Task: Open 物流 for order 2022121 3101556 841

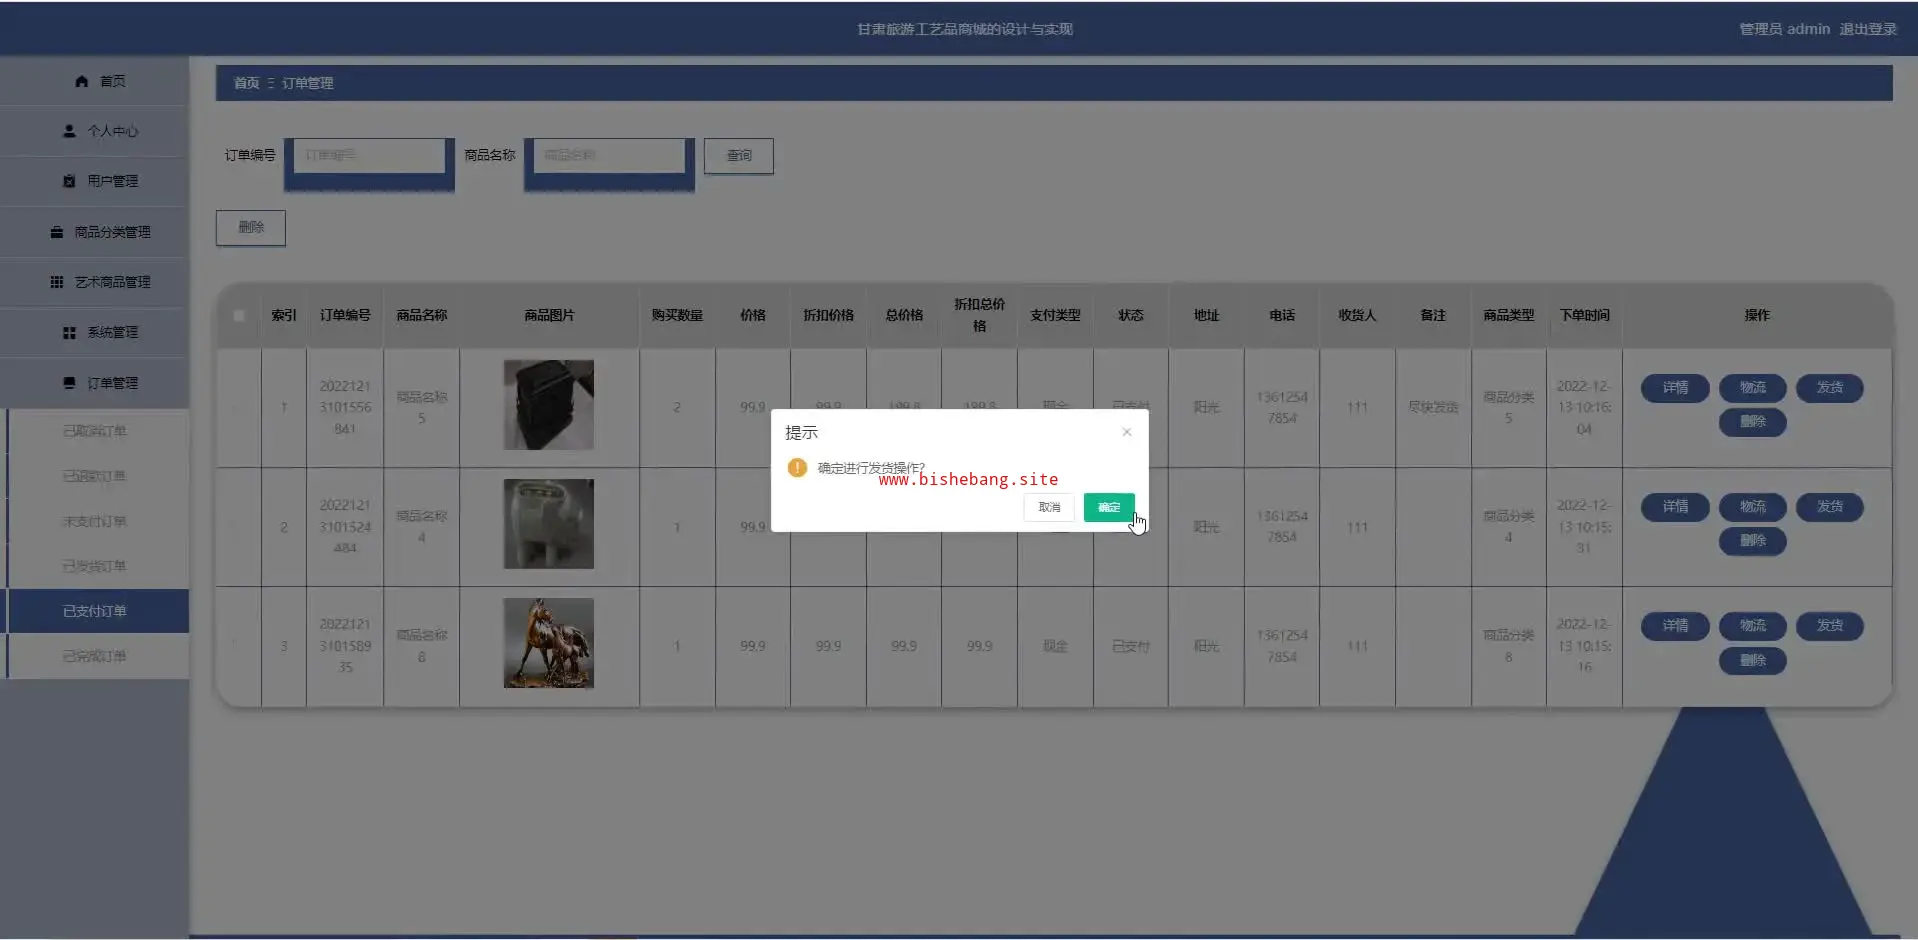Action: coord(1753,387)
